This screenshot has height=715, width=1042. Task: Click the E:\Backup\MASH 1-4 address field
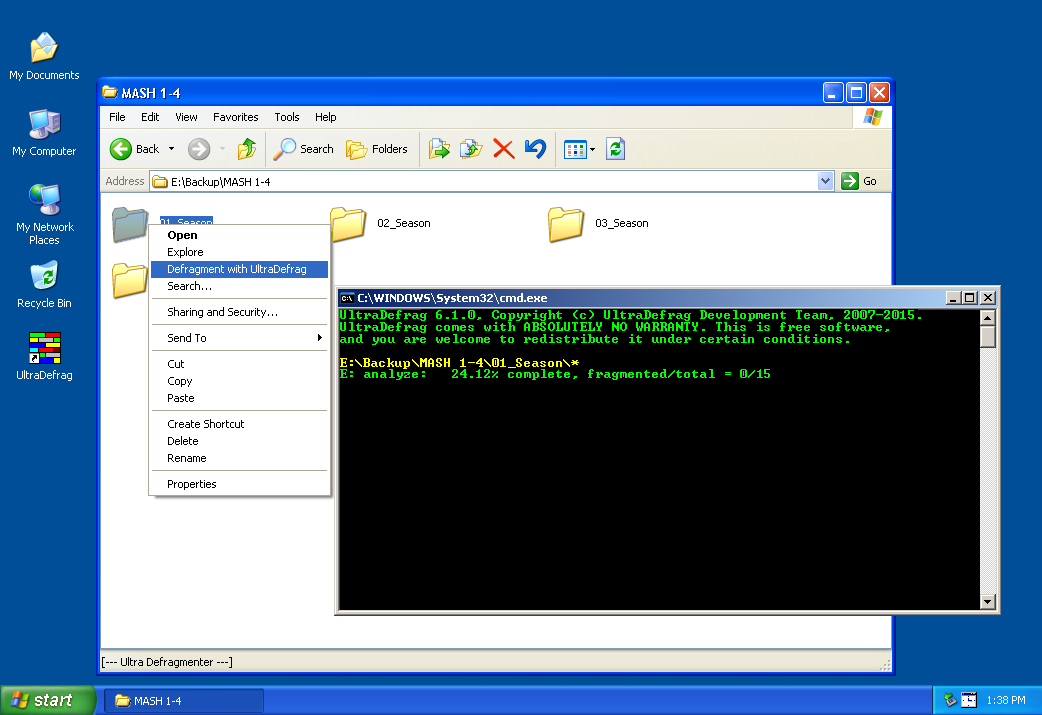(x=480, y=181)
